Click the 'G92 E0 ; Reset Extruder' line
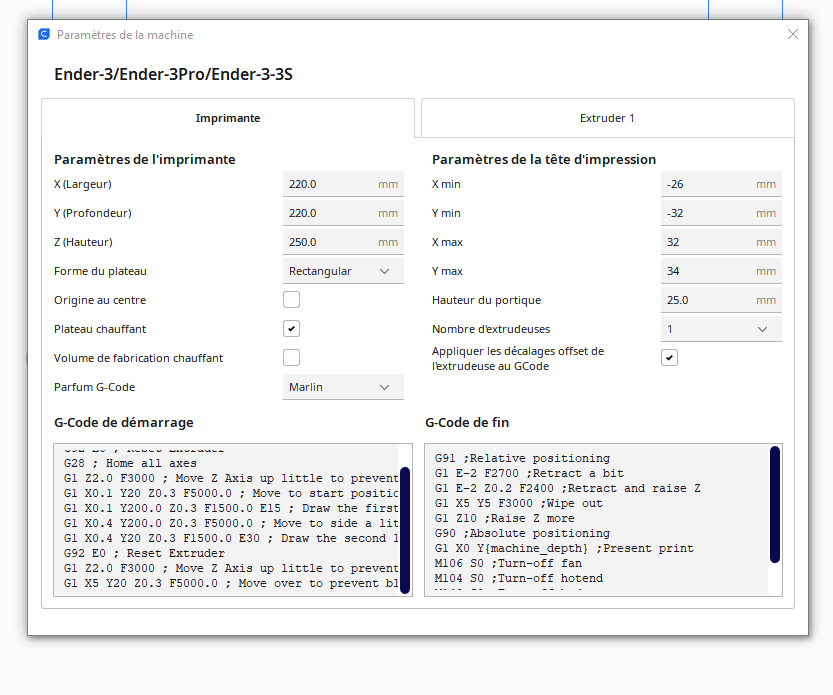This screenshot has height=695, width=833. click(144, 553)
